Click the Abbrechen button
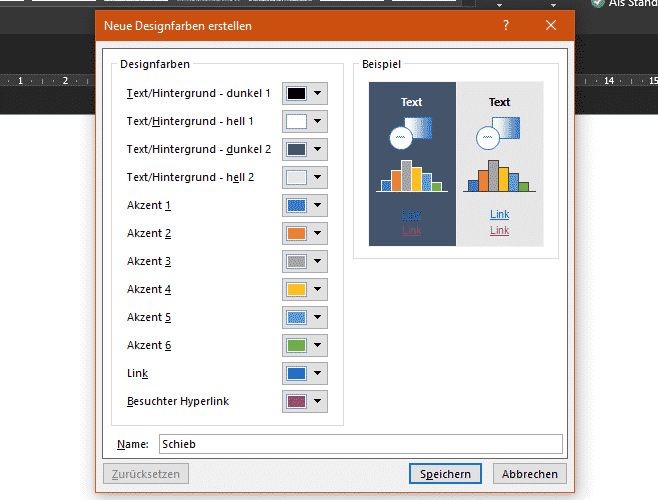Screen dimensions: 658x500 tap(530, 474)
